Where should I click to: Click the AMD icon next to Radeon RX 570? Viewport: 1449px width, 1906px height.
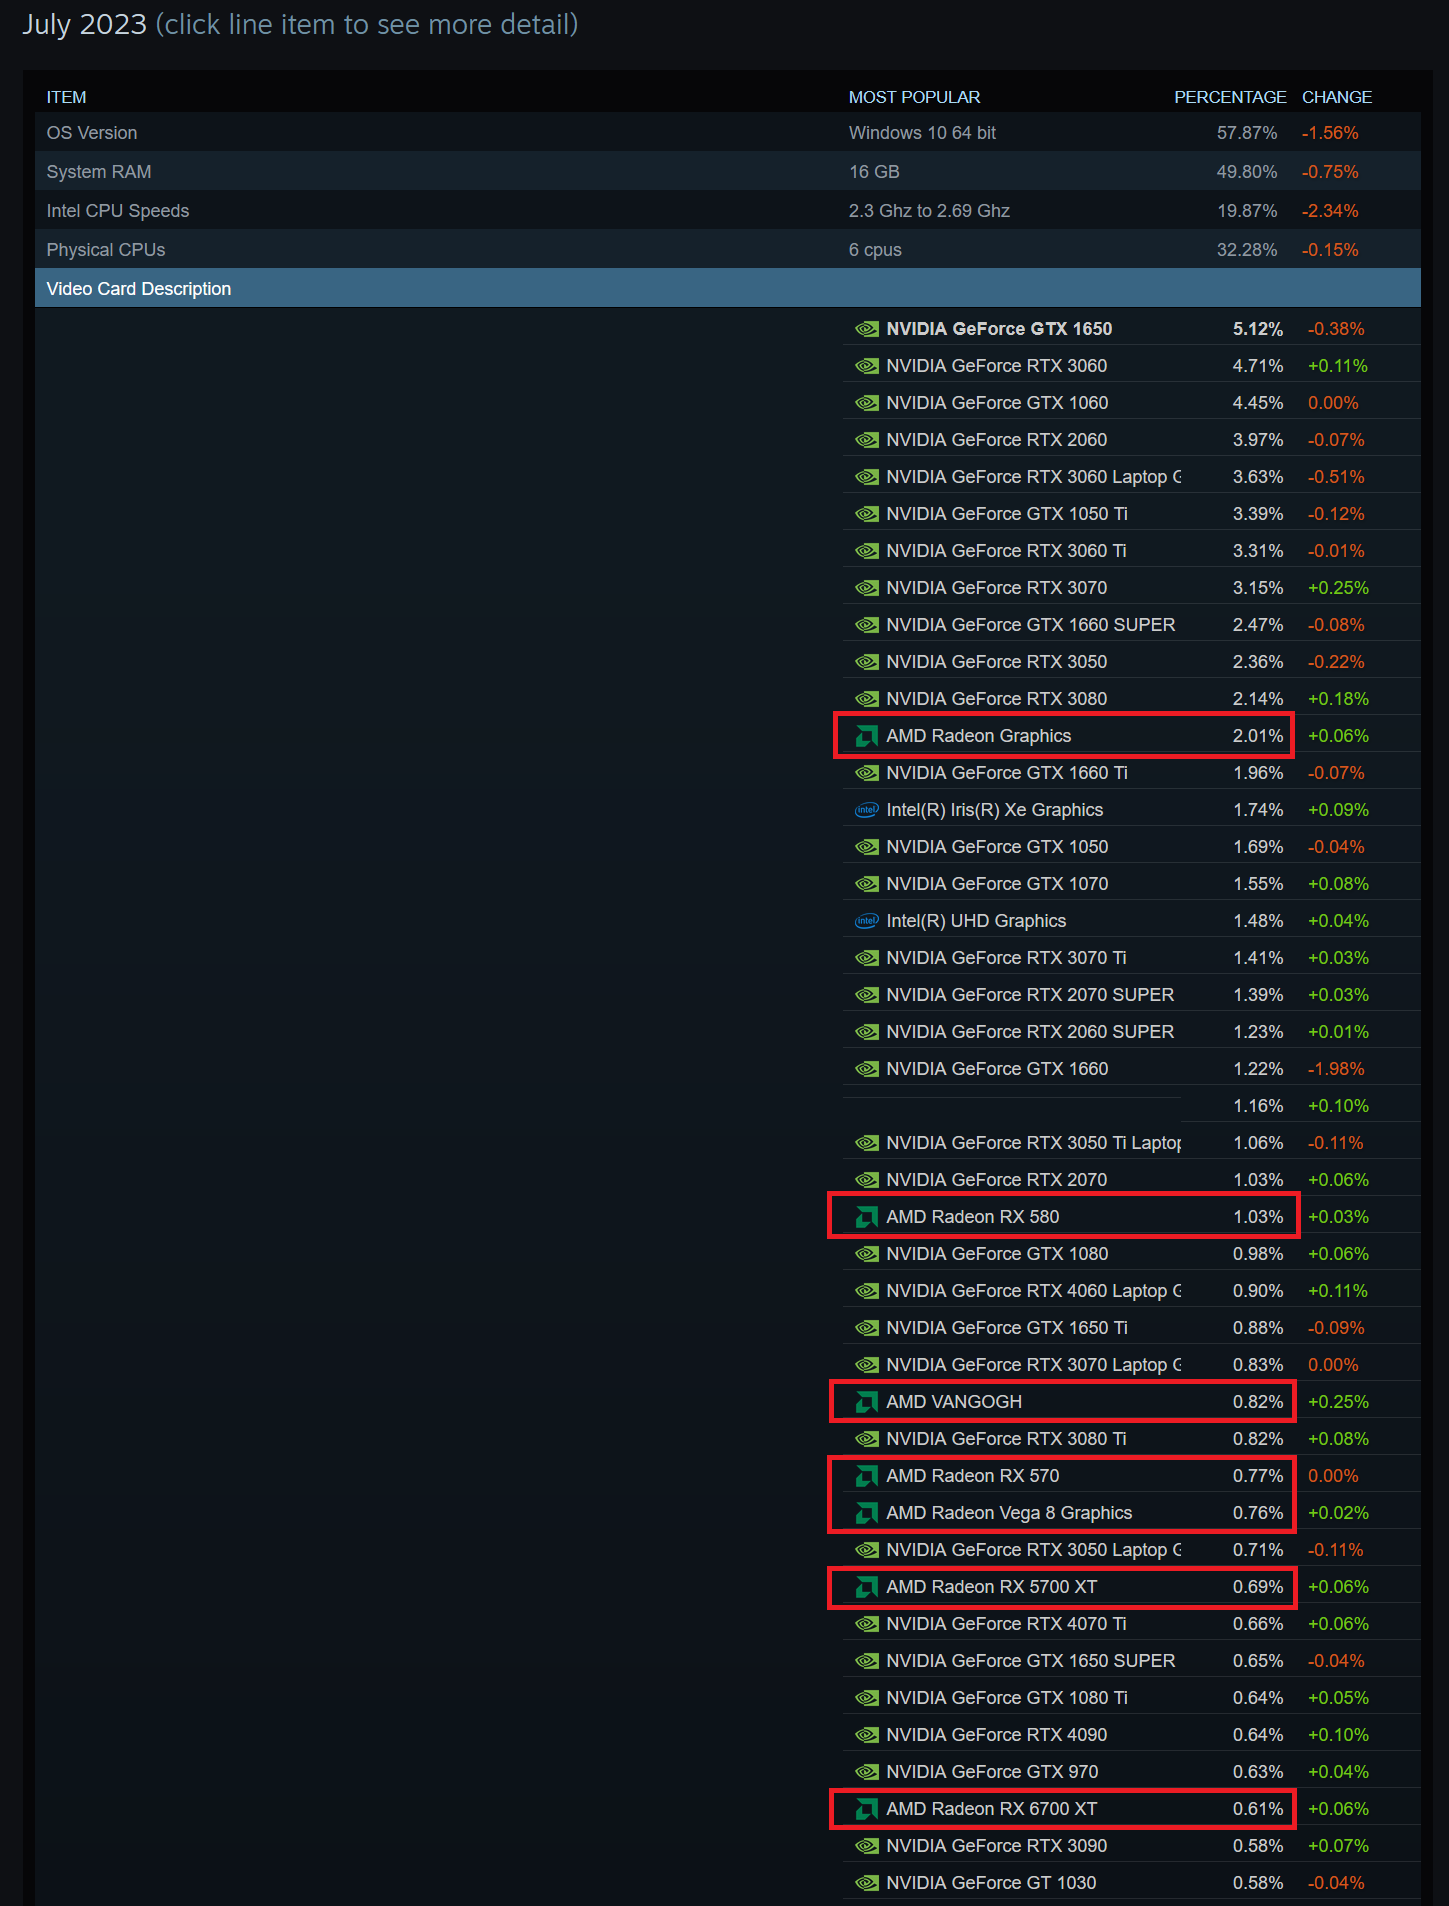pyautogui.click(x=867, y=1476)
